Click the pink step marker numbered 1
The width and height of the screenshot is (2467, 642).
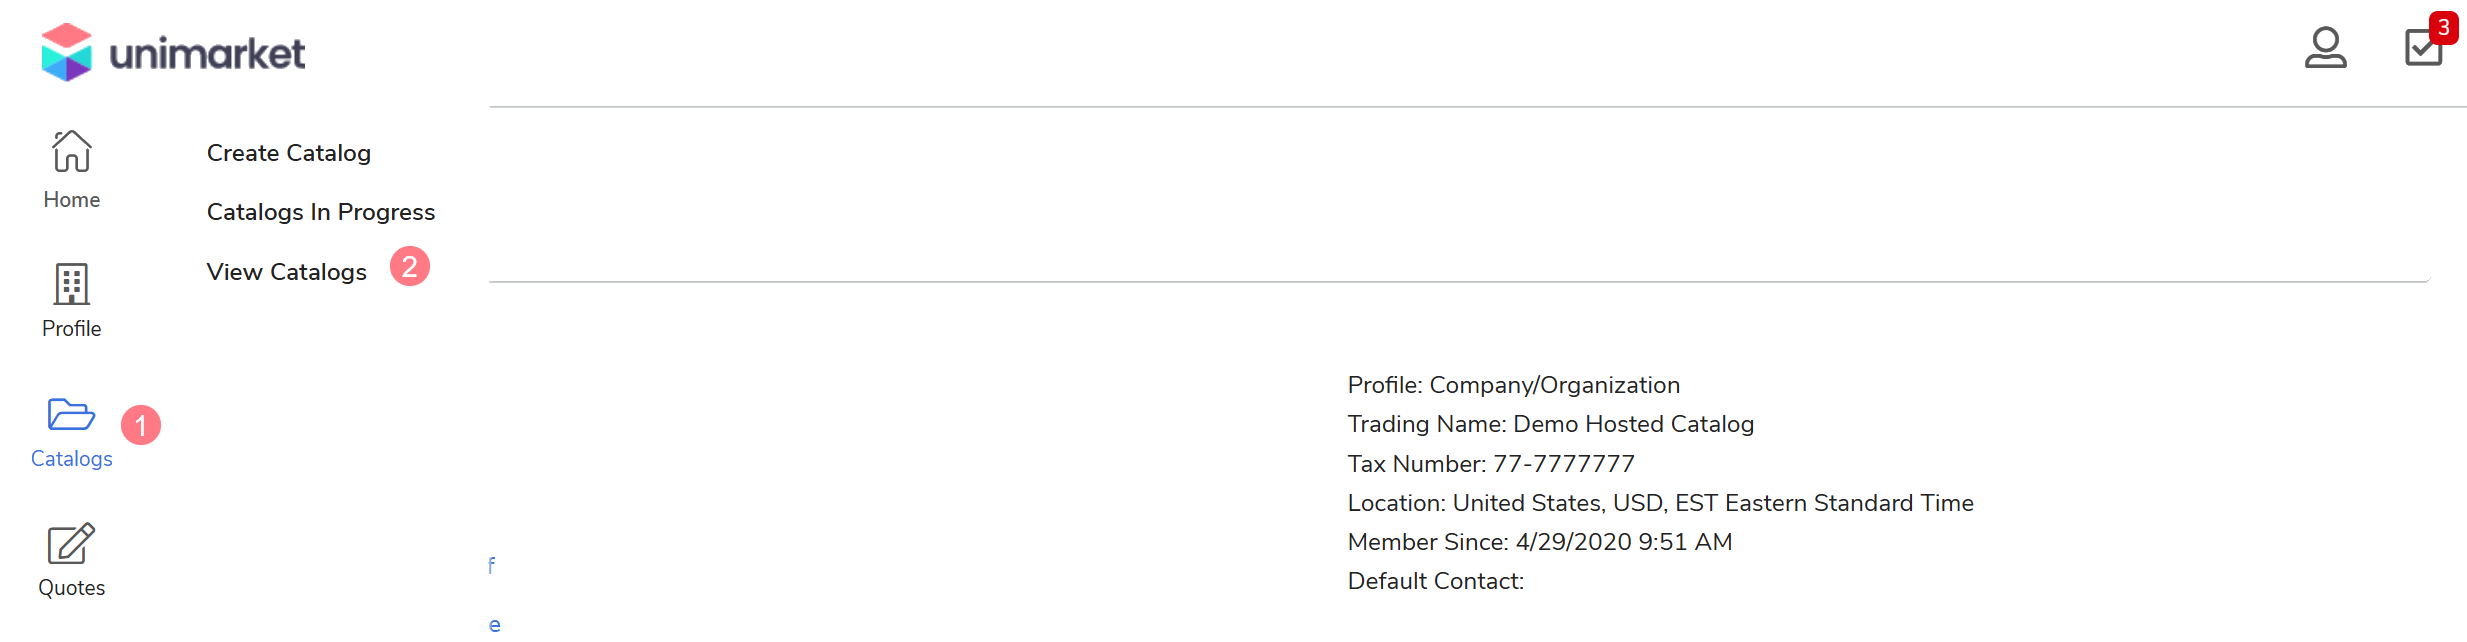pos(141,425)
